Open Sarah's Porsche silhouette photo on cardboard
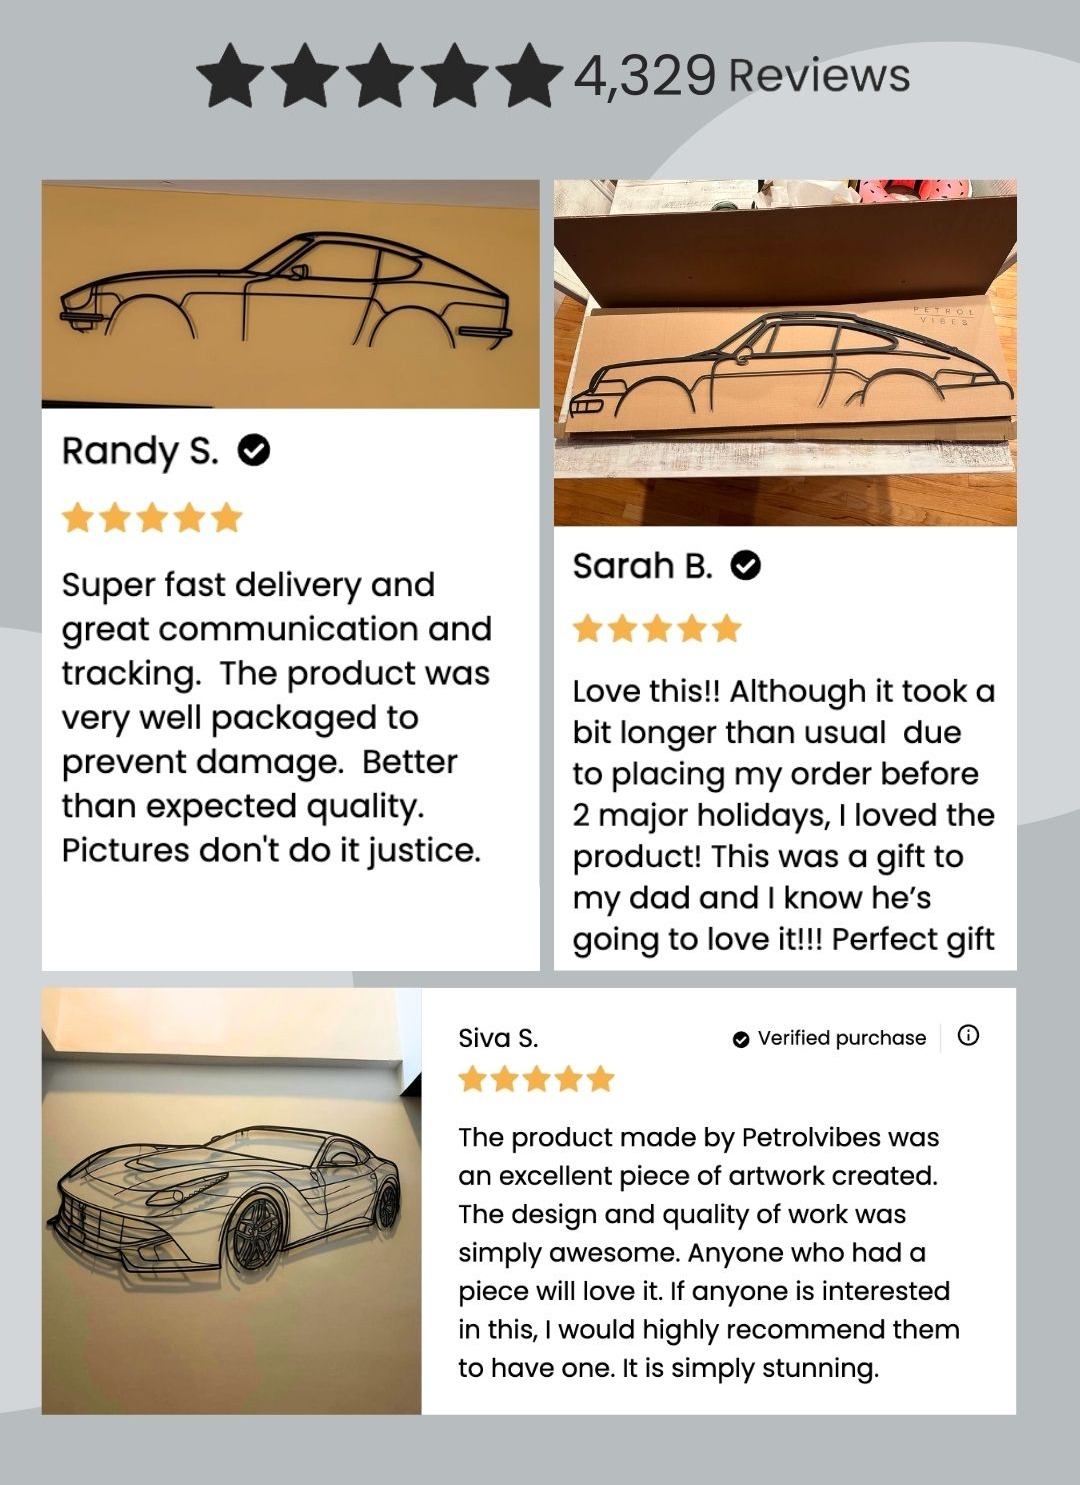Screen dimensions: 1080x1485 pyautogui.click(x=785, y=353)
